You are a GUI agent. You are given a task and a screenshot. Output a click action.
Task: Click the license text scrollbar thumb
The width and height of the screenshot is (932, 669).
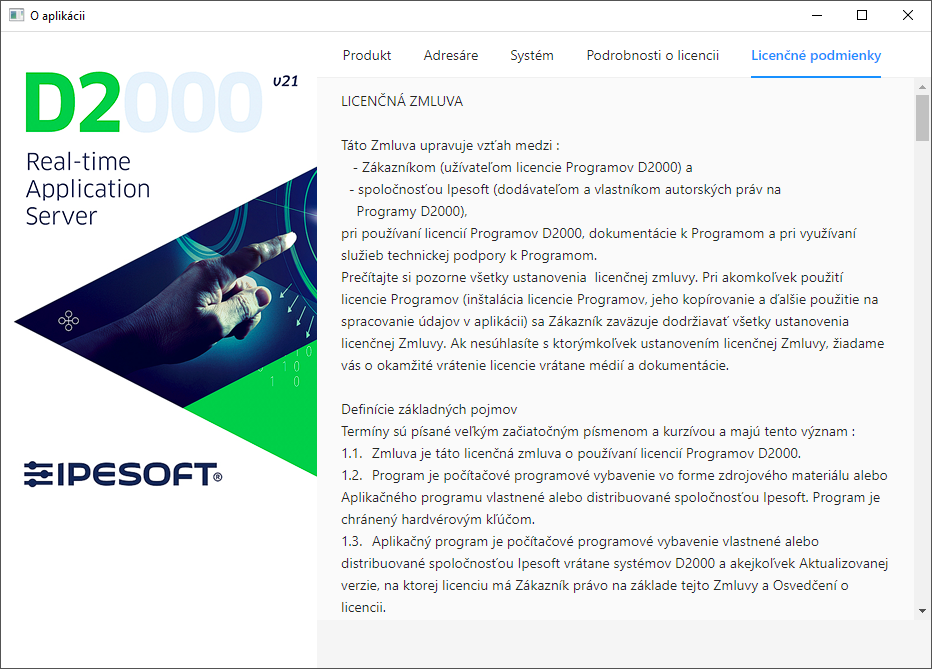(922, 119)
